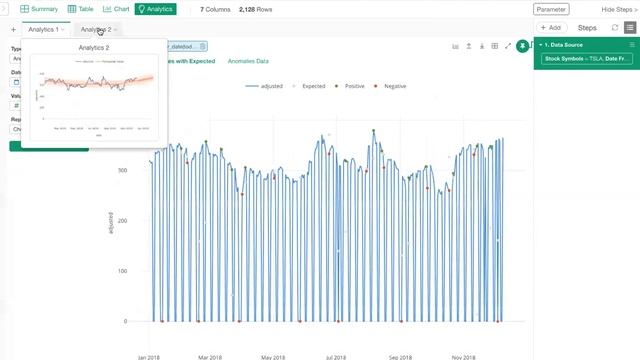640x360 pixels.
Task: Open Analytics 2 tab dropdown arrow
Action: tap(116, 30)
